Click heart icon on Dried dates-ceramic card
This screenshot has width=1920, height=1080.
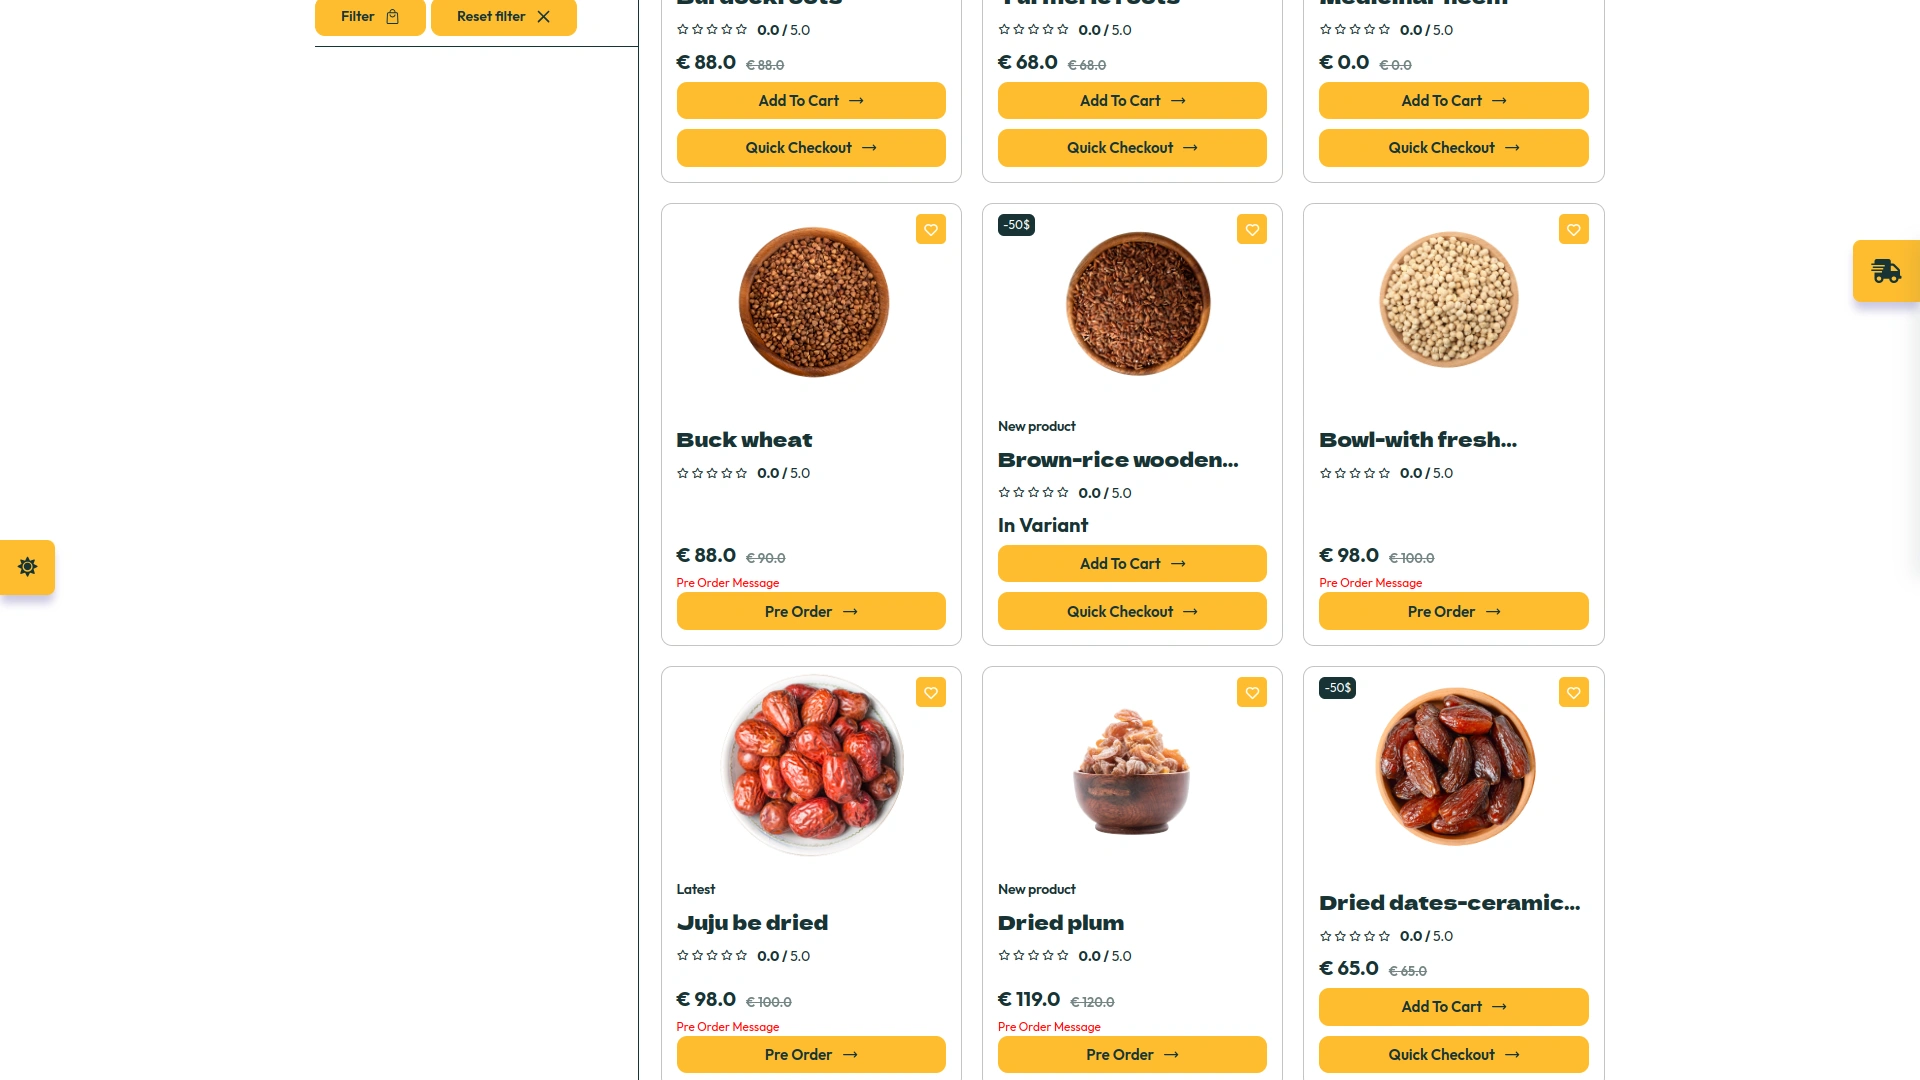click(1573, 693)
